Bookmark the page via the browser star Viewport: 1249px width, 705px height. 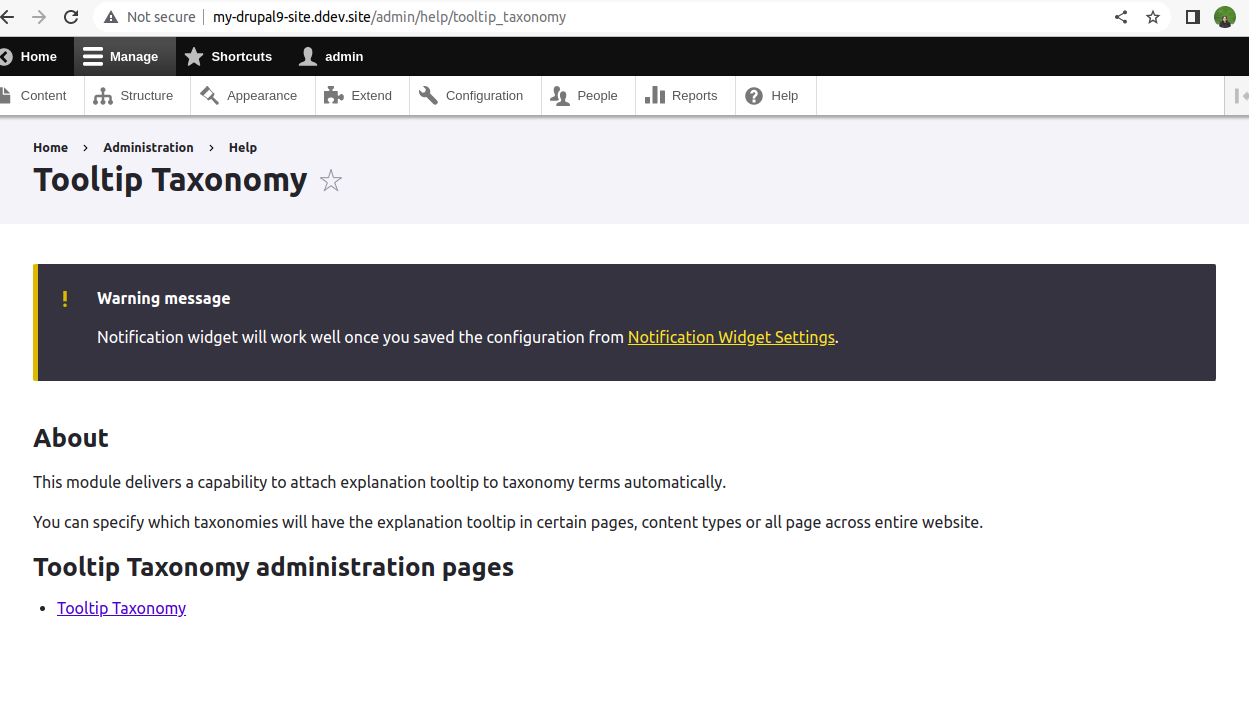coord(1153,16)
